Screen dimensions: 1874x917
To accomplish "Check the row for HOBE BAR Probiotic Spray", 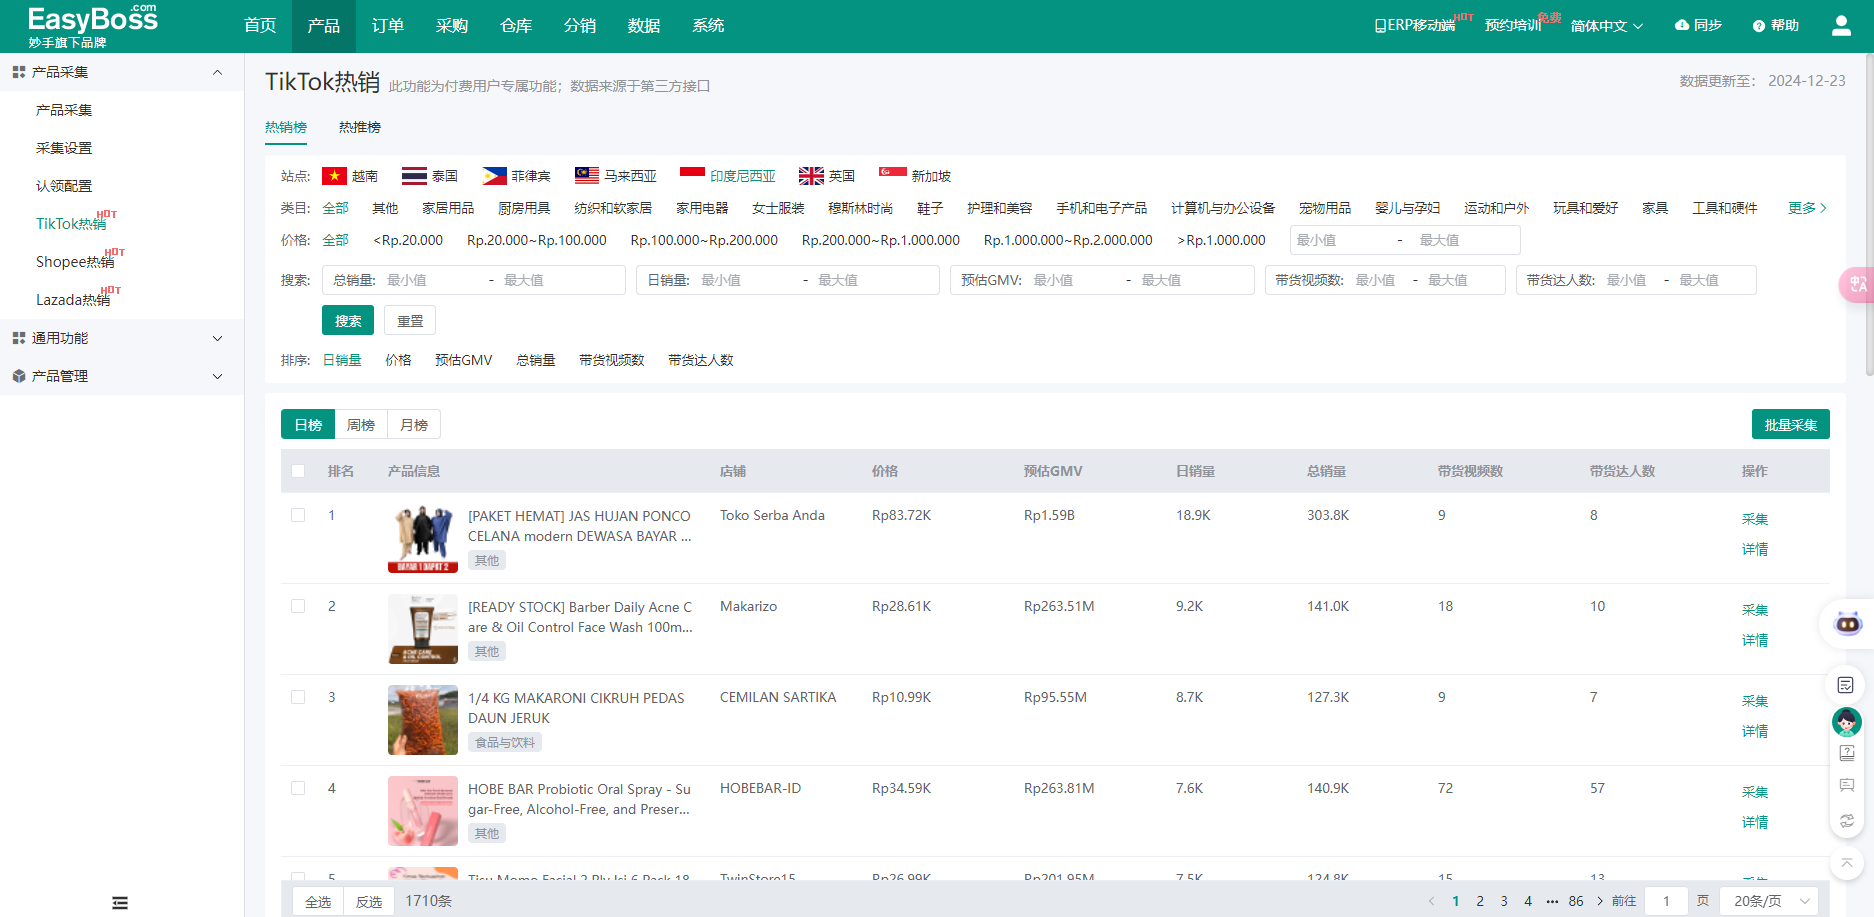I will coord(298,788).
